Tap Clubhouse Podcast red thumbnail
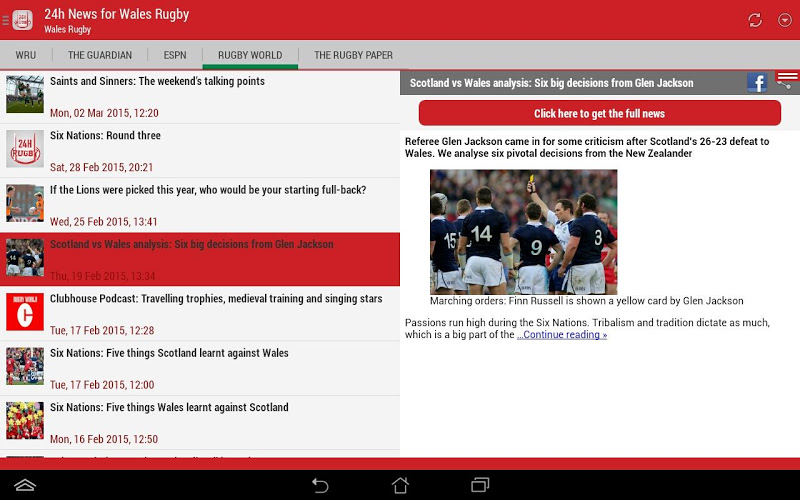 pyautogui.click(x=25, y=312)
